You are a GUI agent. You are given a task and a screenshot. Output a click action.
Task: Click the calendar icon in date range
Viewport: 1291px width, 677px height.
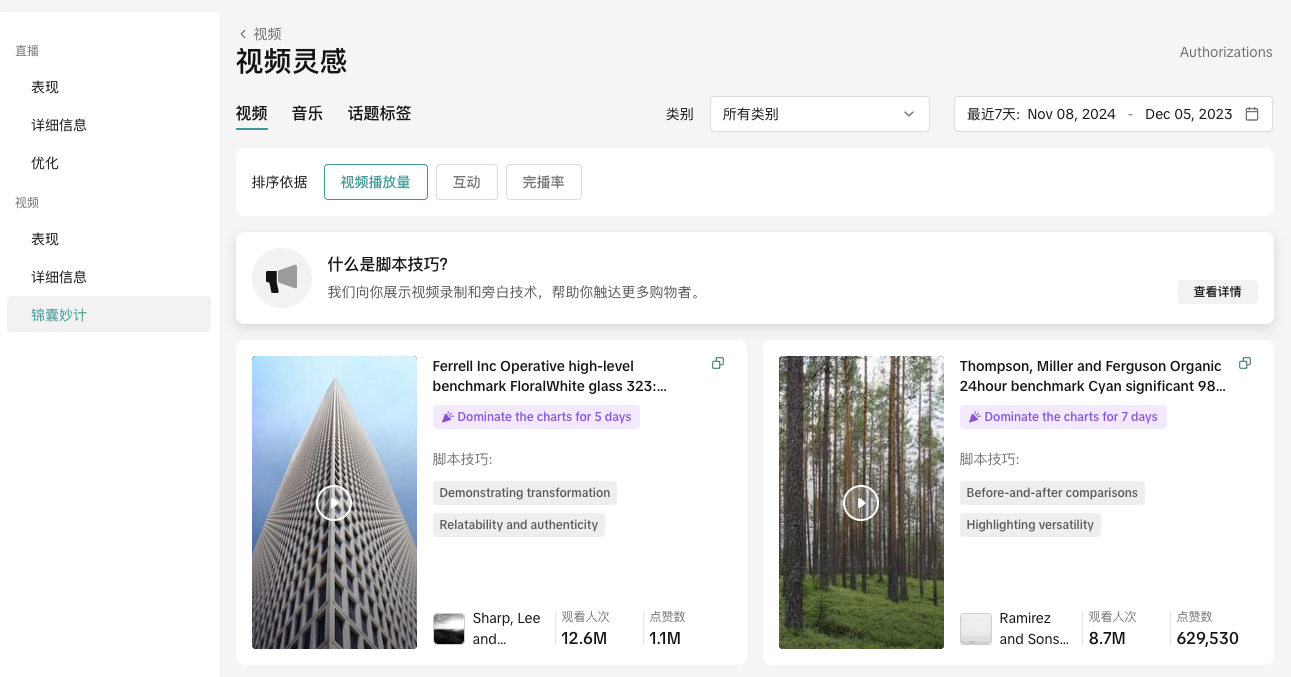click(x=1251, y=114)
